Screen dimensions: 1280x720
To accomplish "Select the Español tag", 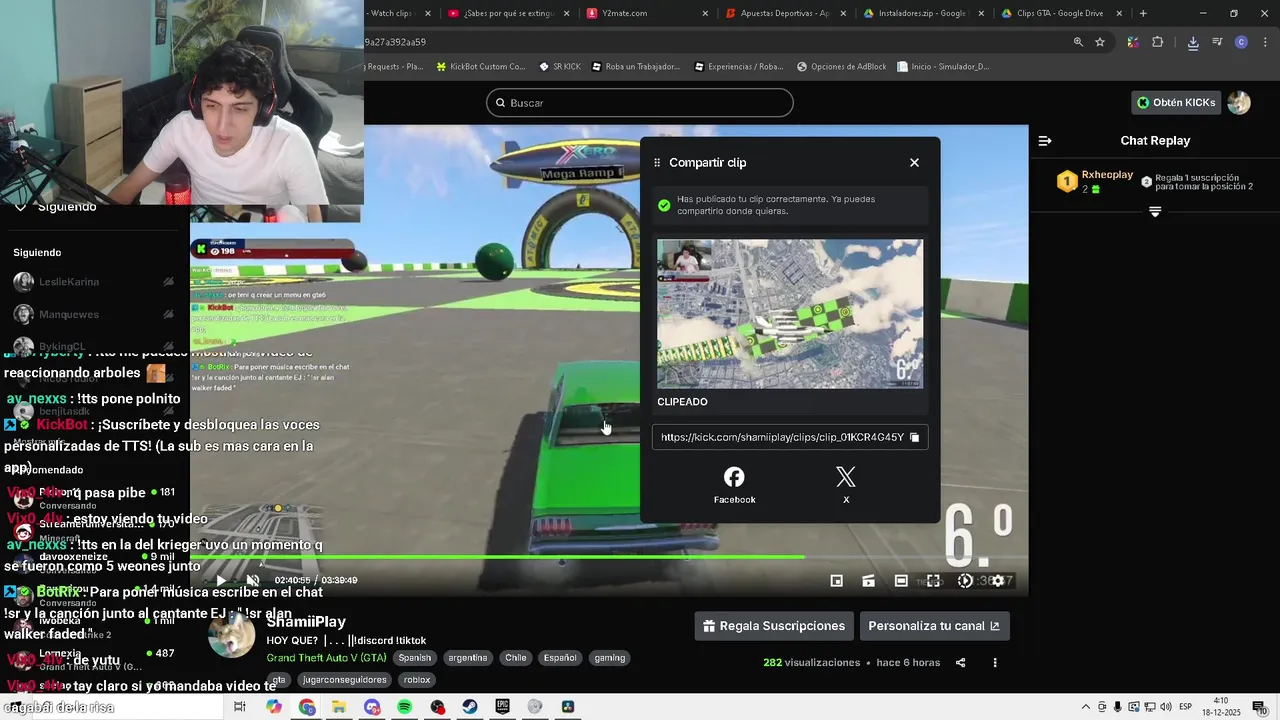I will [x=560, y=658].
